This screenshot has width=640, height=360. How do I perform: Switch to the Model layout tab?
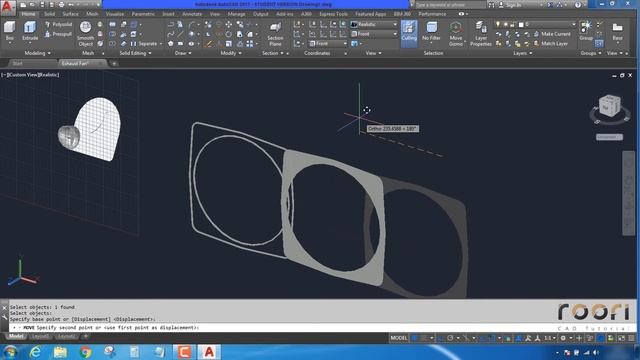[16, 336]
